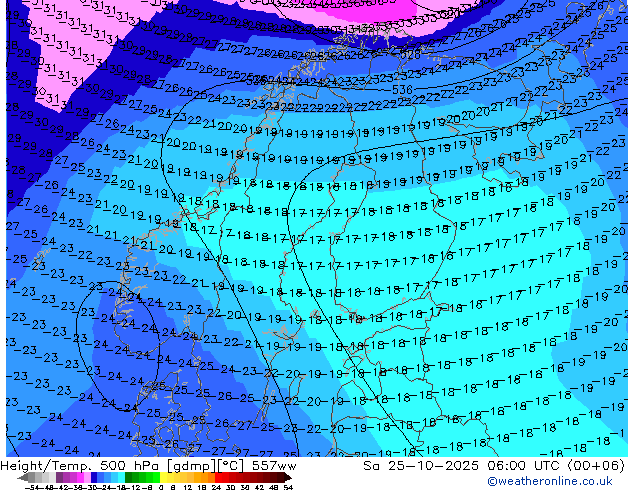Click the 'Height/Temp. 500 hPa' map title
The image size is (634, 490).
pos(80,466)
